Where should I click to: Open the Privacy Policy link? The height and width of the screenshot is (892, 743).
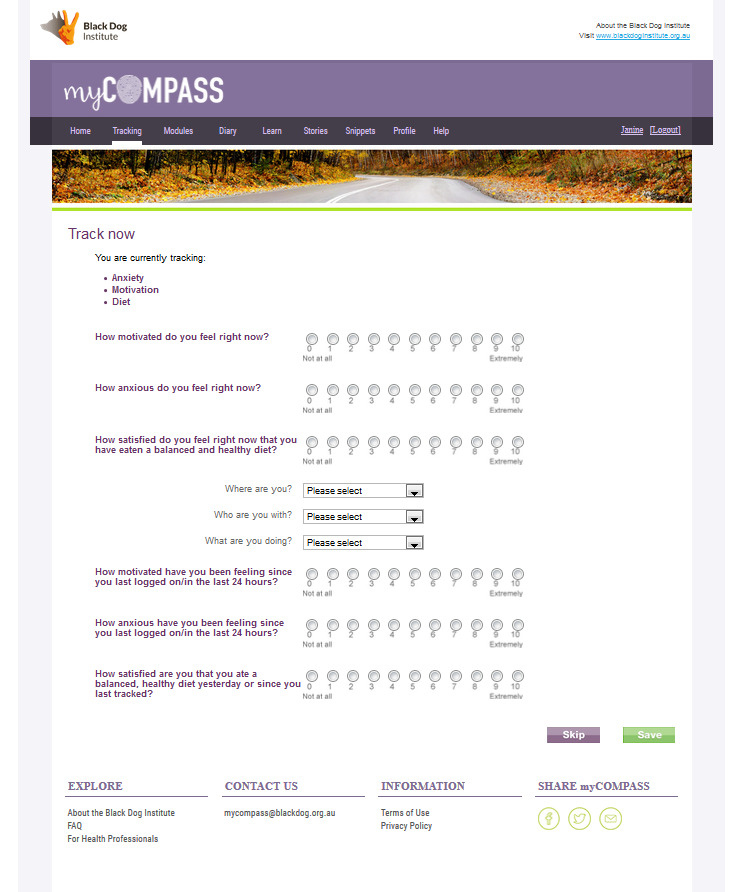[406, 826]
